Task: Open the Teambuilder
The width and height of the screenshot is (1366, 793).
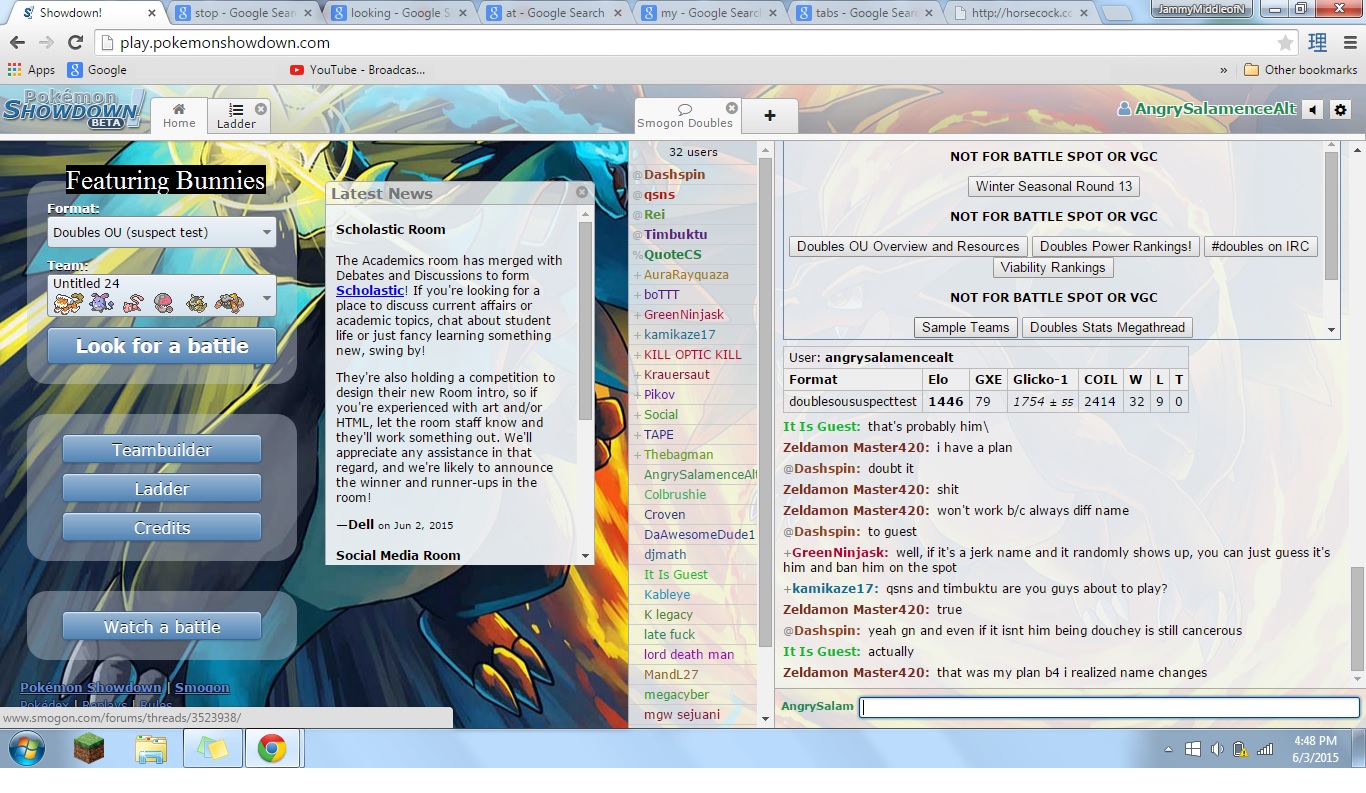Action: click(x=162, y=450)
